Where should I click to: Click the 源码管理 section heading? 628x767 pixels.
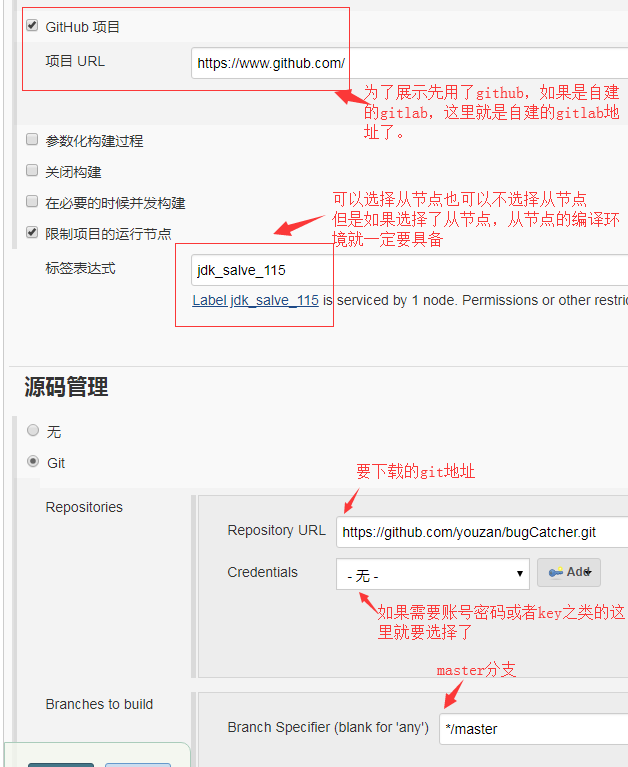pyautogui.click(x=66, y=387)
